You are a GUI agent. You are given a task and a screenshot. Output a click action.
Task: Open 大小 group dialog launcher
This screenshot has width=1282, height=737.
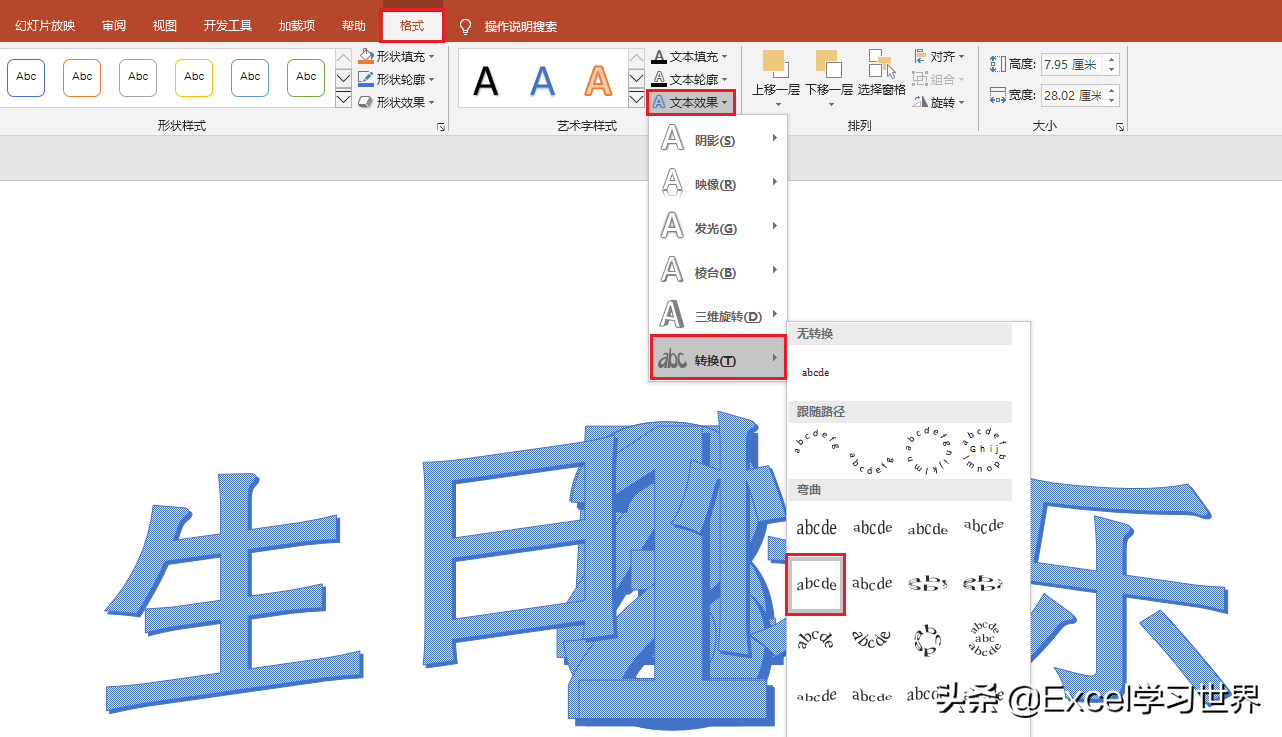1120,127
